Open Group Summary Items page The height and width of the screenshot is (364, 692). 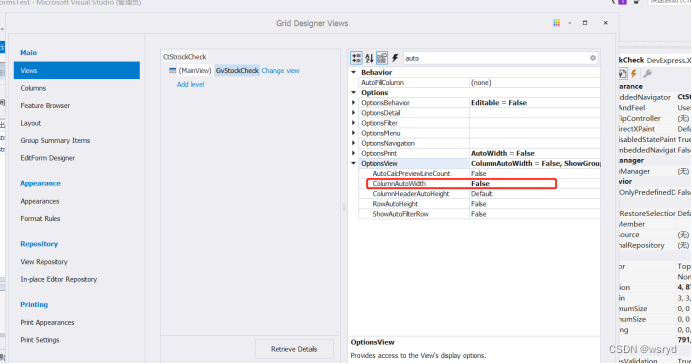[x=55, y=141]
